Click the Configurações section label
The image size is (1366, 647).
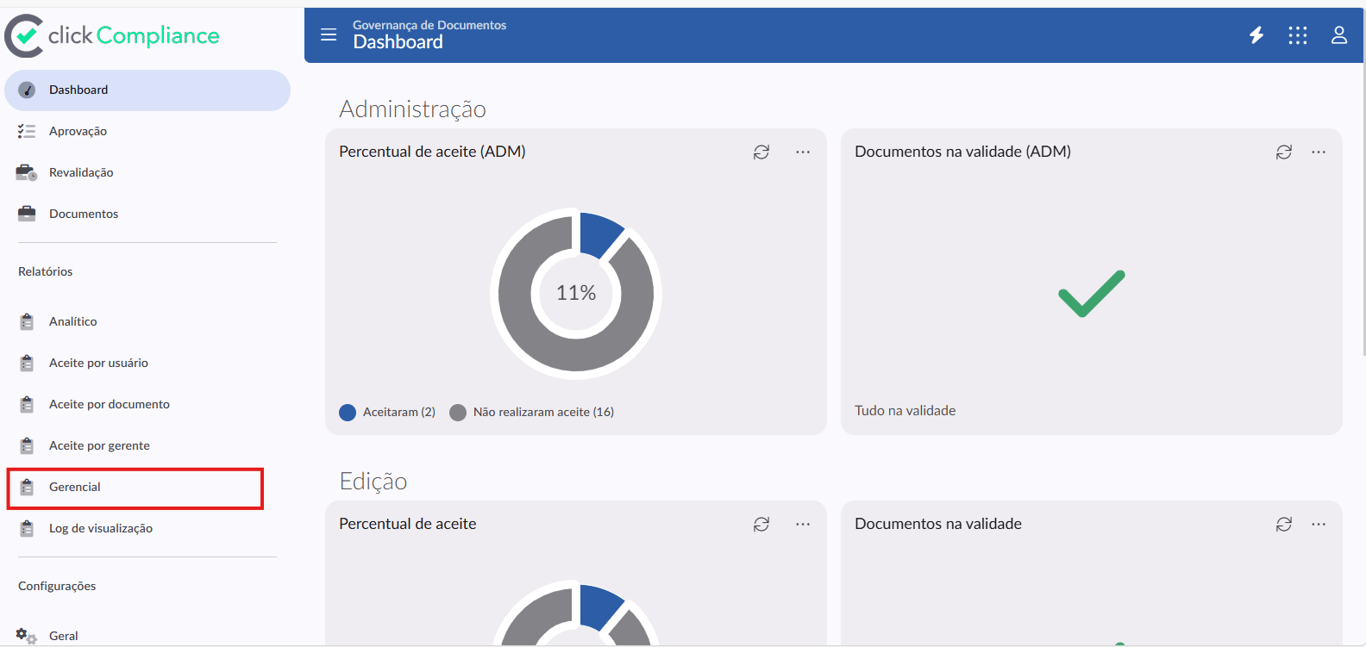pyautogui.click(x=57, y=586)
